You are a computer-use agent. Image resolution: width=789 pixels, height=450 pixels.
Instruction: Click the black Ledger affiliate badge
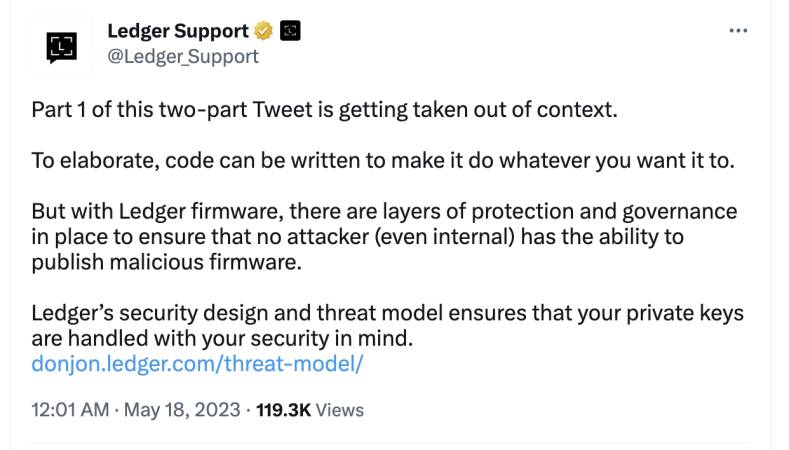pyautogui.click(x=290, y=31)
